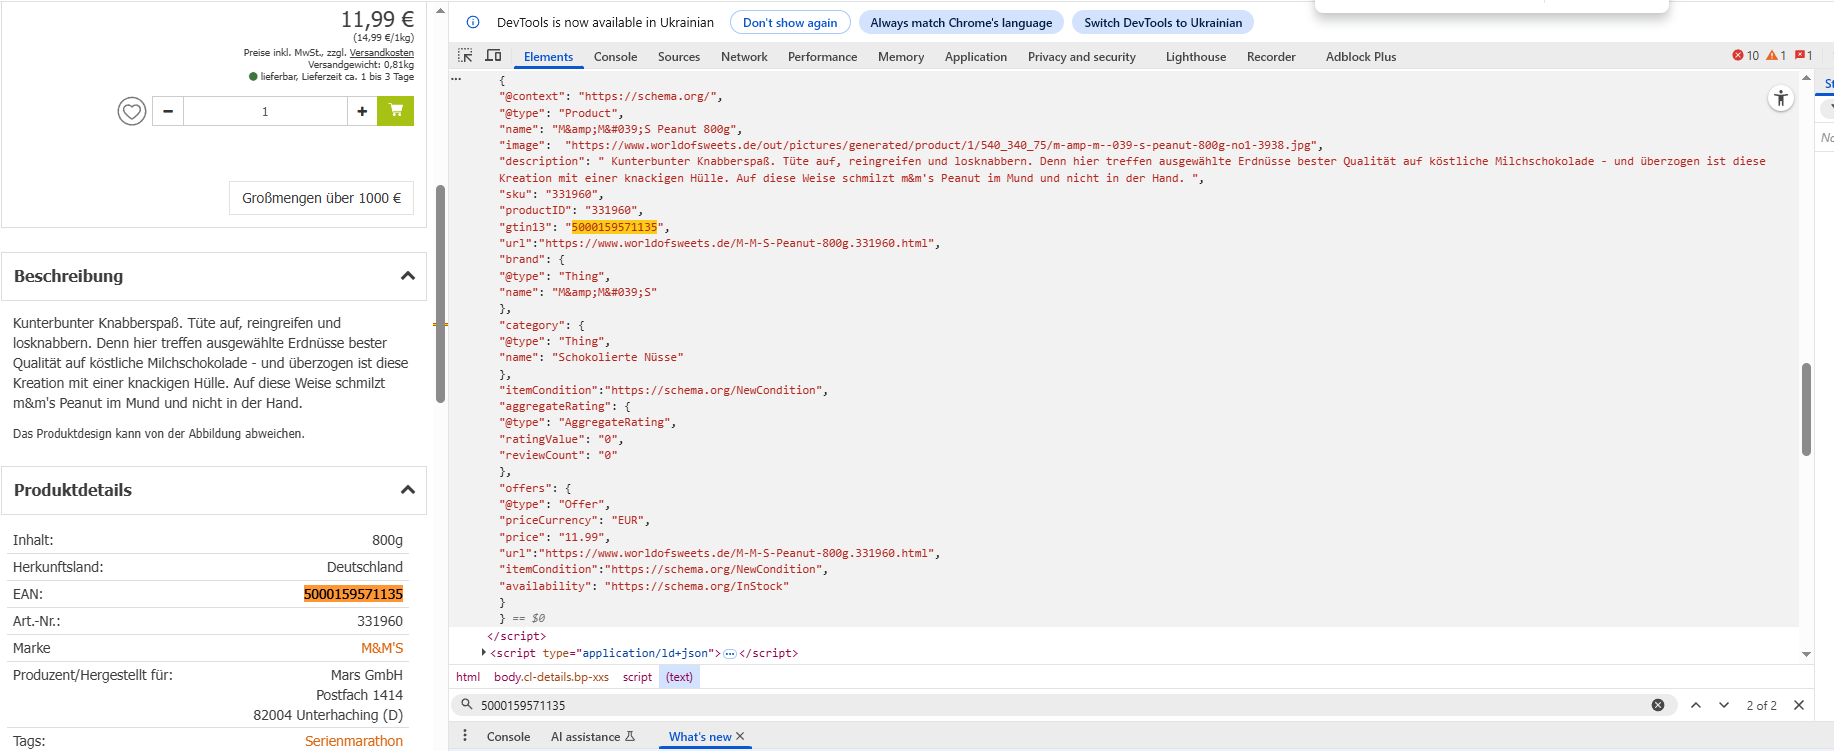
Task: Click the Art.-Nr. value 331960
Action: coord(380,621)
